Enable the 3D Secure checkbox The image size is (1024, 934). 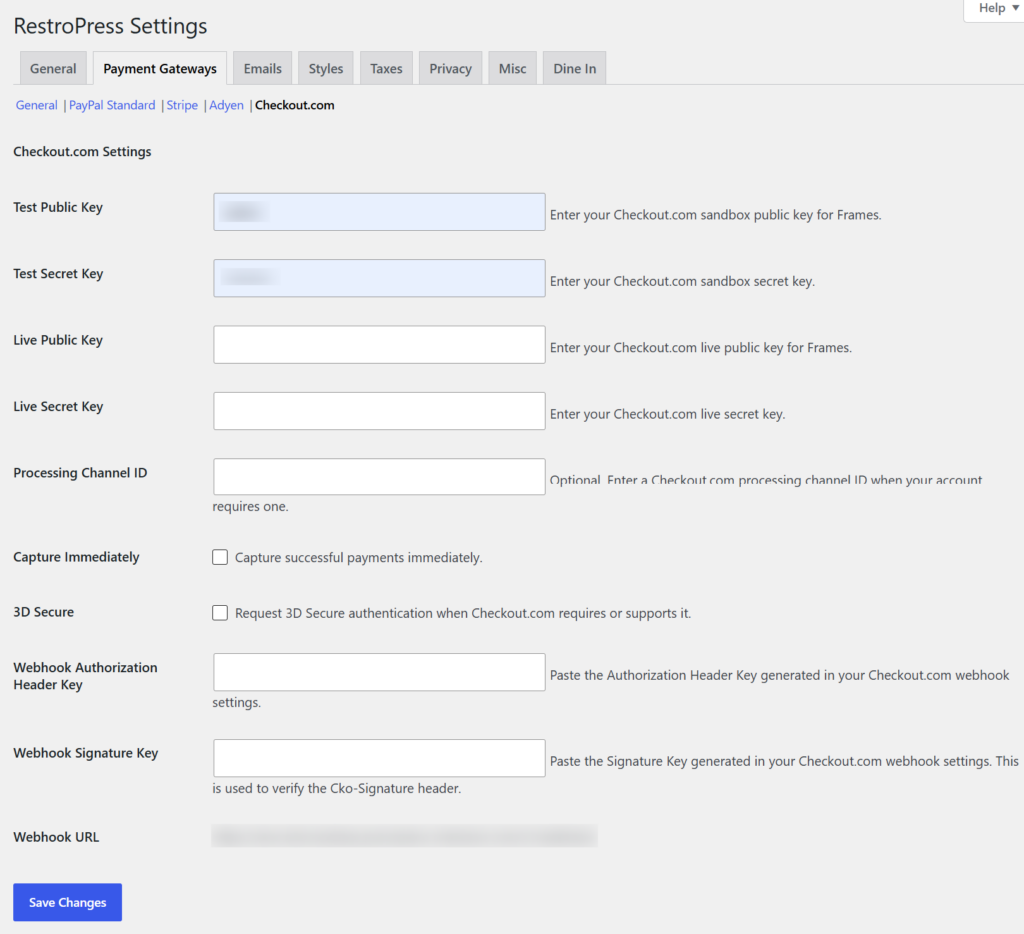click(220, 613)
